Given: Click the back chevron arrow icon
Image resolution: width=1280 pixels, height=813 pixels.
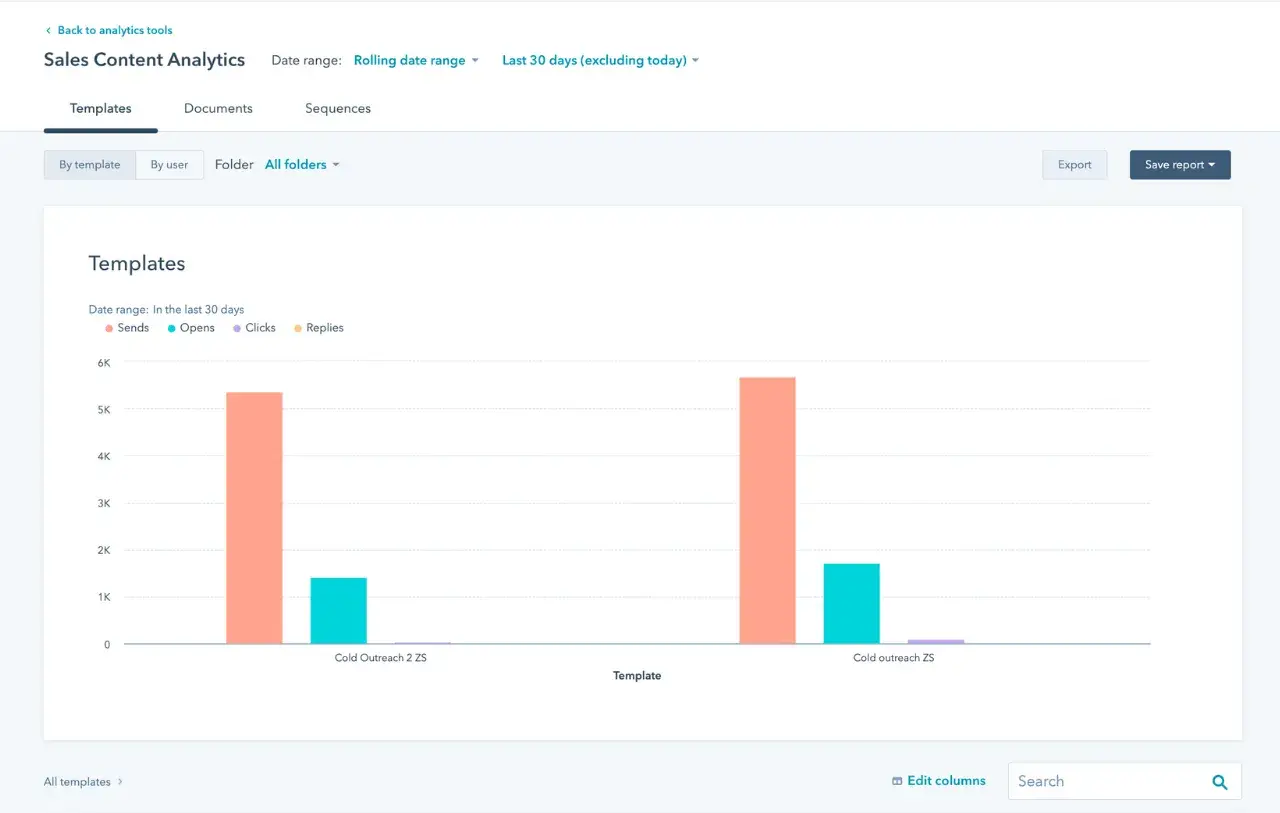Looking at the screenshot, I should (48, 31).
